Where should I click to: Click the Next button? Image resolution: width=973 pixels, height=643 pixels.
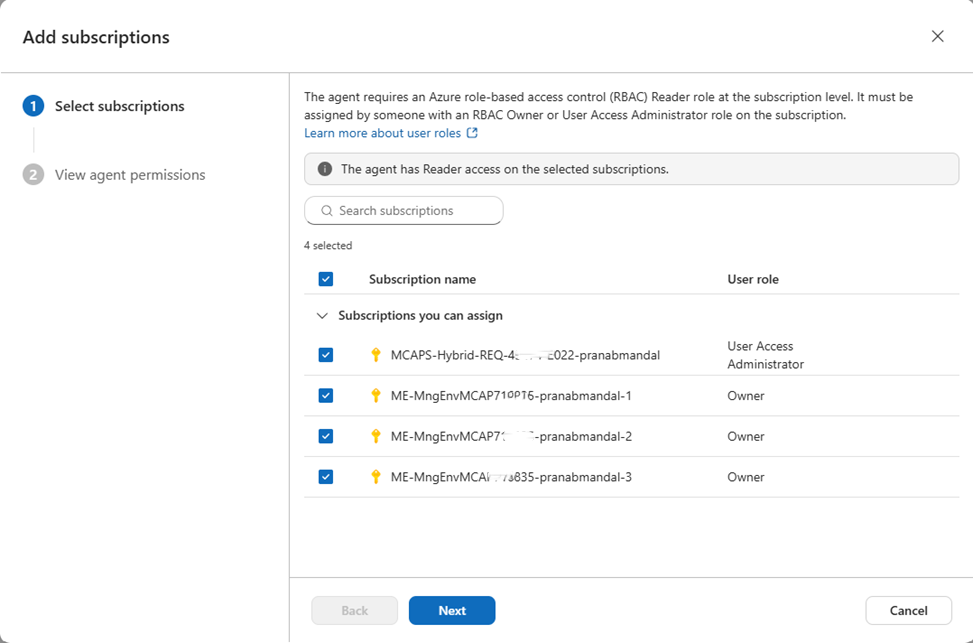click(x=452, y=610)
